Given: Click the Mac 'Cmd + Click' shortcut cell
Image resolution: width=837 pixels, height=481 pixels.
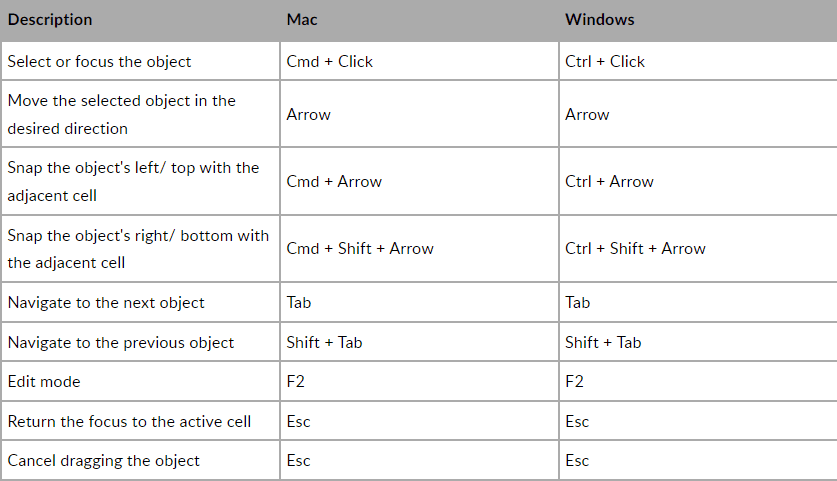Looking at the screenshot, I should click(x=329, y=61).
